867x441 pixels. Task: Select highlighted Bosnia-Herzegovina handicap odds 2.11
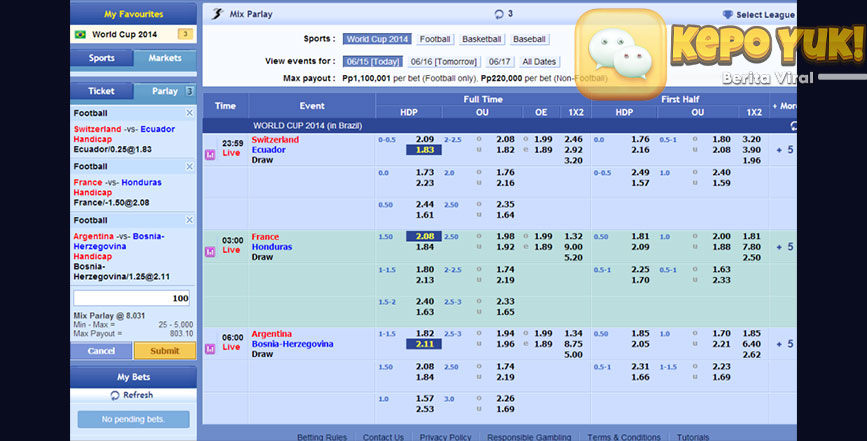[x=424, y=344]
